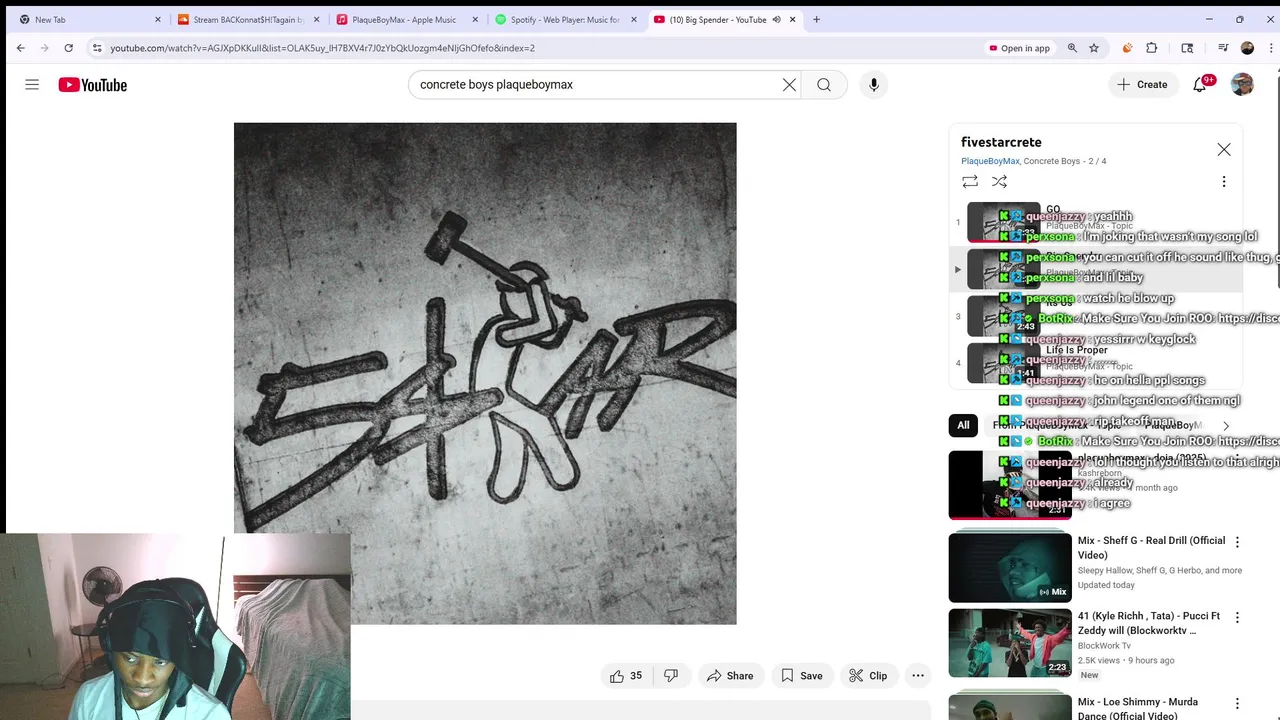Share this video
1280x720 pixels.
[x=730, y=676]
